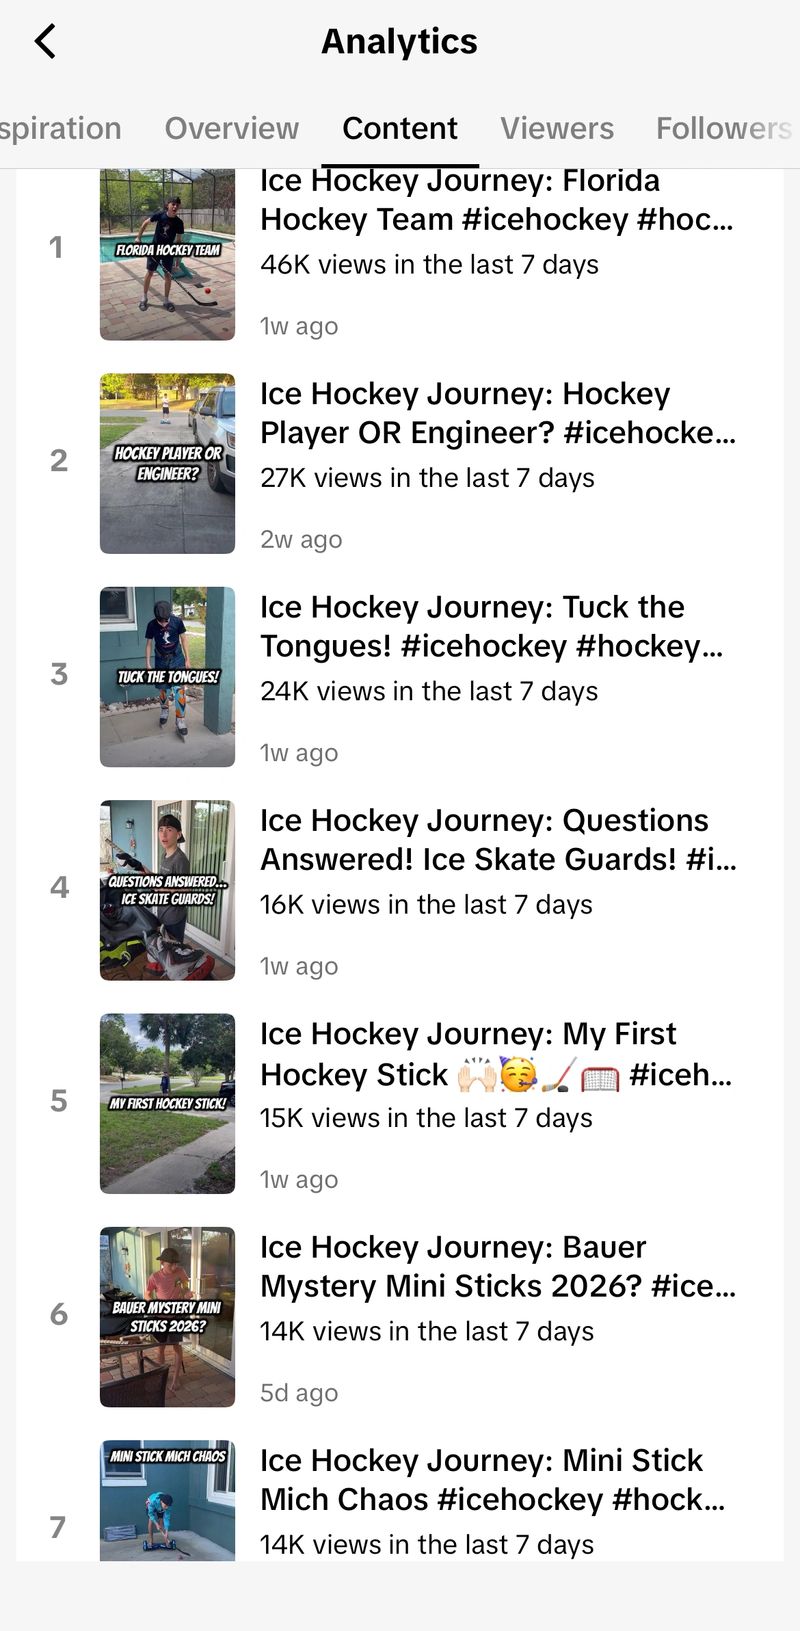The image size is (800, 1631).
Task: Open the Florida Hockey Team video title
Action: coord(496,200)
